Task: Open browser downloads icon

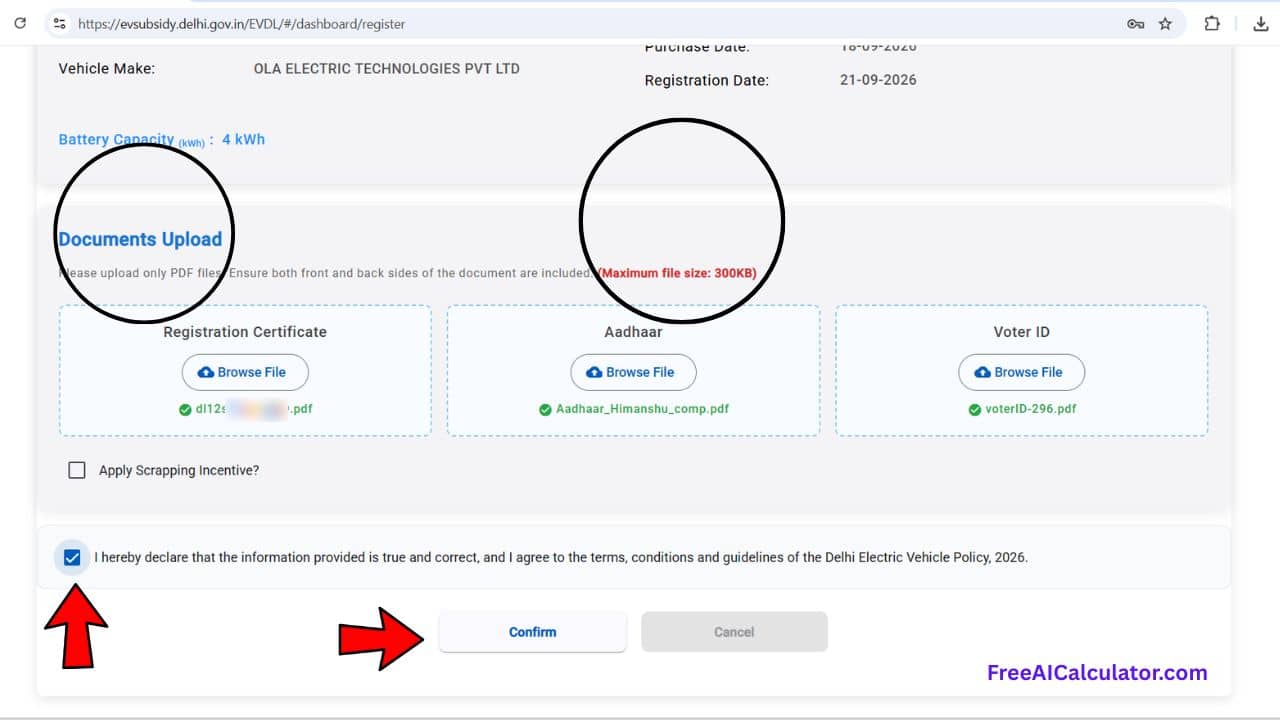Action: (x=1260, y=24)
